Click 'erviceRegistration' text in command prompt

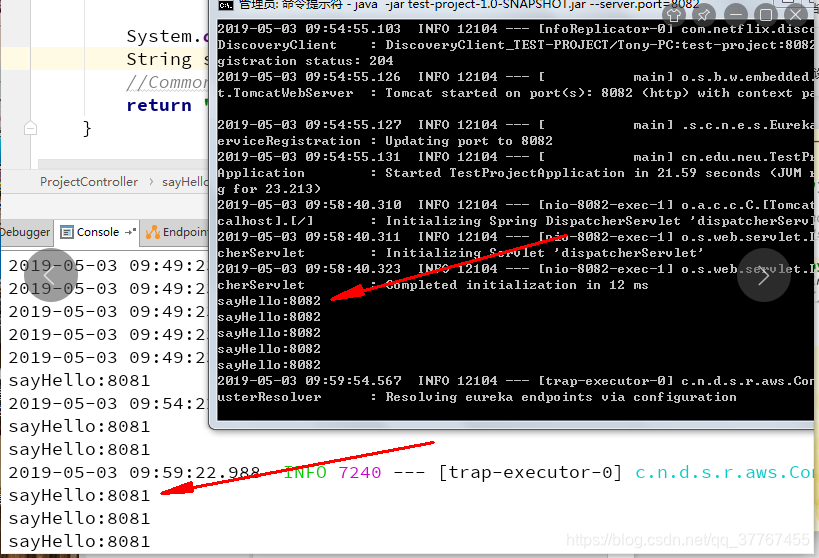(289, 141)
